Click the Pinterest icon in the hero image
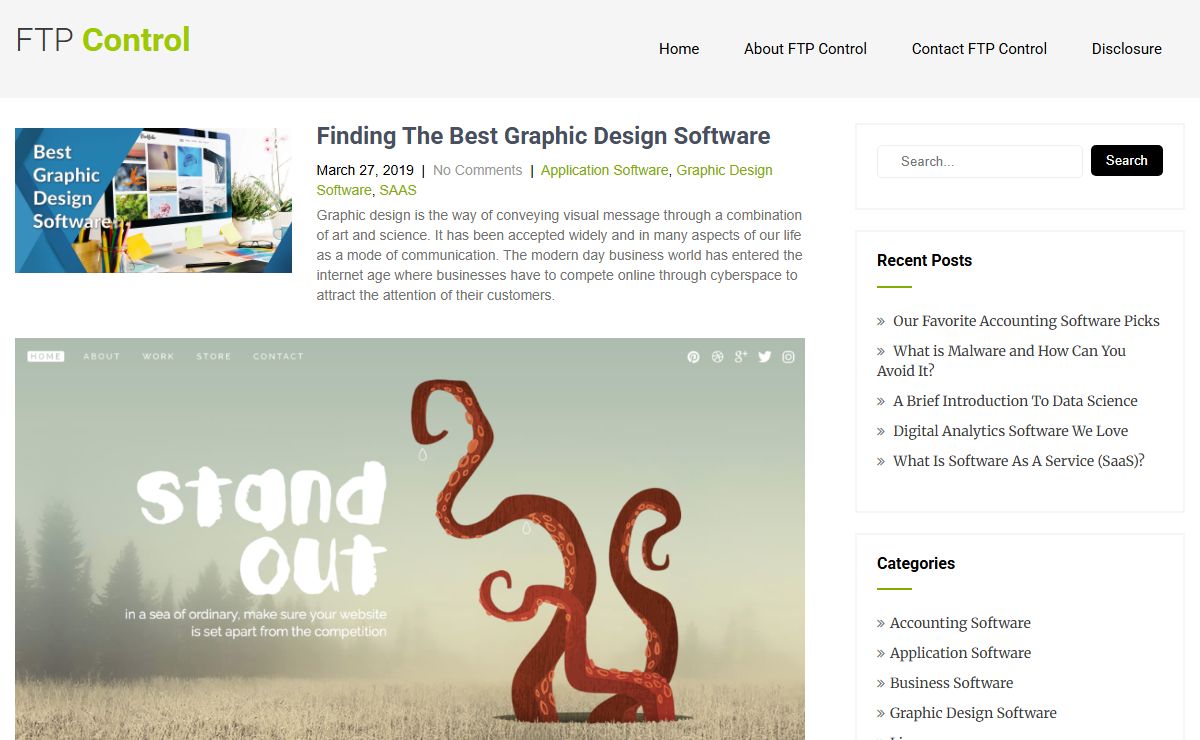 [x=693, y=357]
